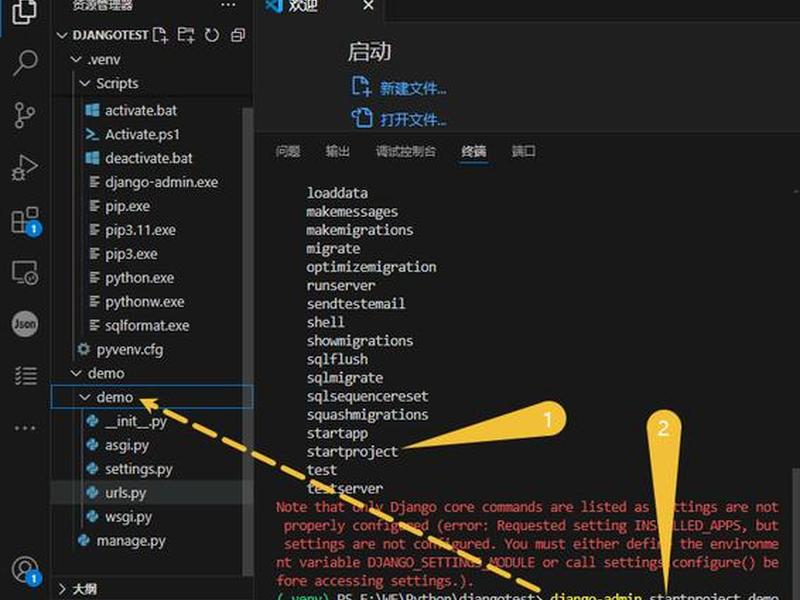Click startproject in terminal command list
Viewport: 800px width, 600px height.
(352, 452)
